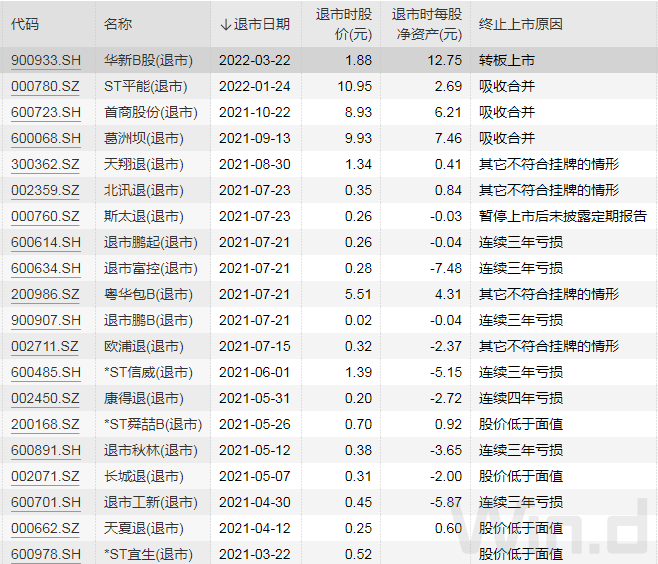Click delisting price 10.95
This screenshot has width=658, height=564.
355,86
